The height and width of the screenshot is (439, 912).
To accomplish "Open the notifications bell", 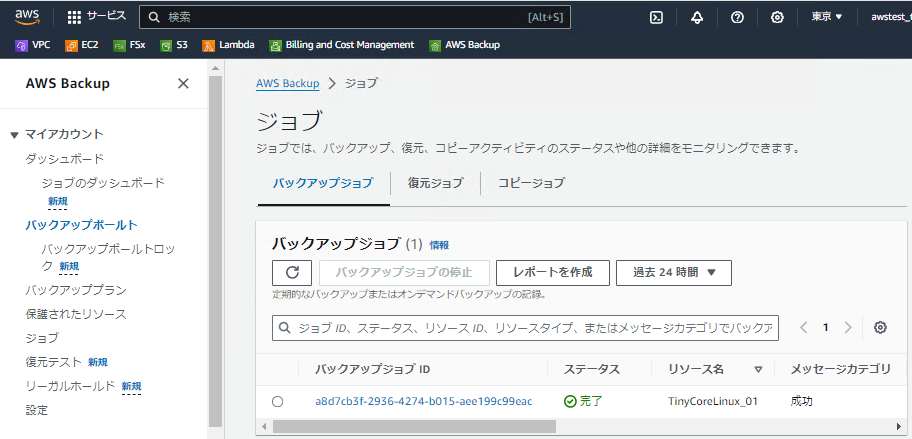I will tap(697, 17).
